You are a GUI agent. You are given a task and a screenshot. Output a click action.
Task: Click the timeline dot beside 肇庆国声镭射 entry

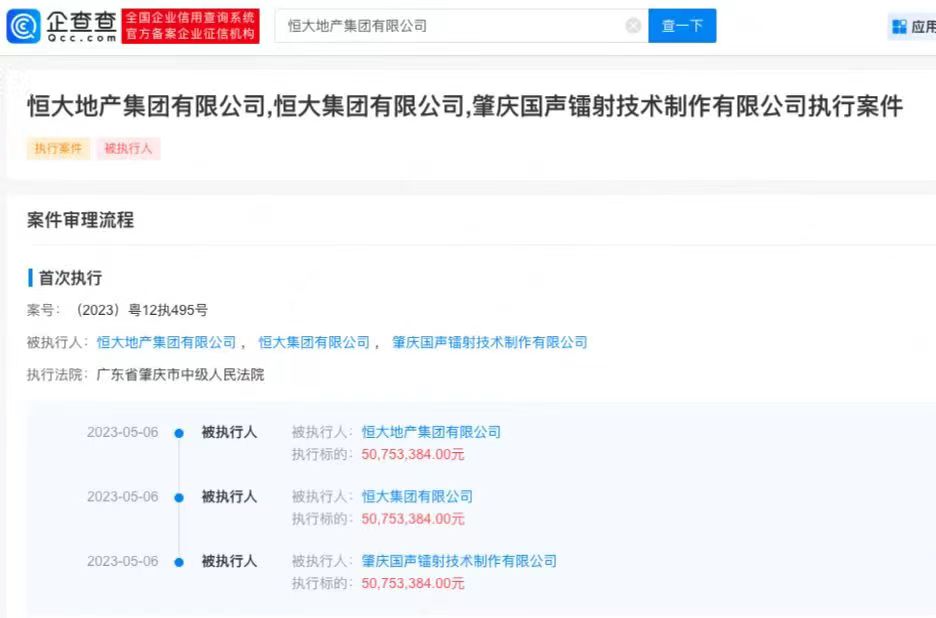(x=178, y=562)
